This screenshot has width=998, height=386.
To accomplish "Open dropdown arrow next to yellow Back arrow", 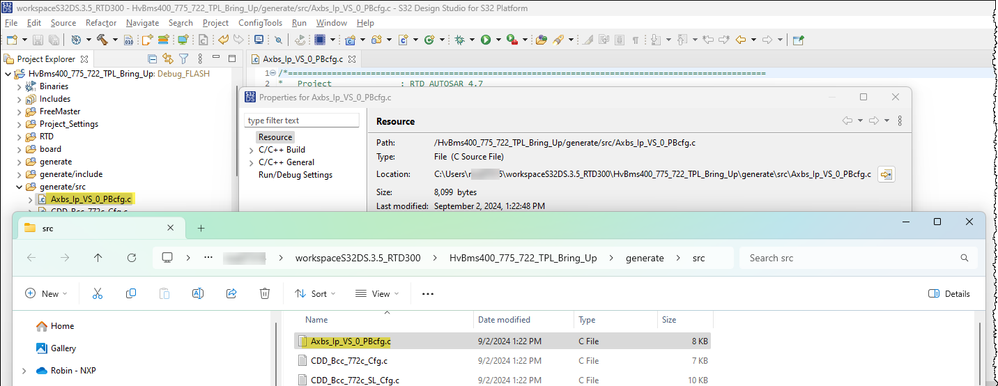I will (x=754, y=39).
